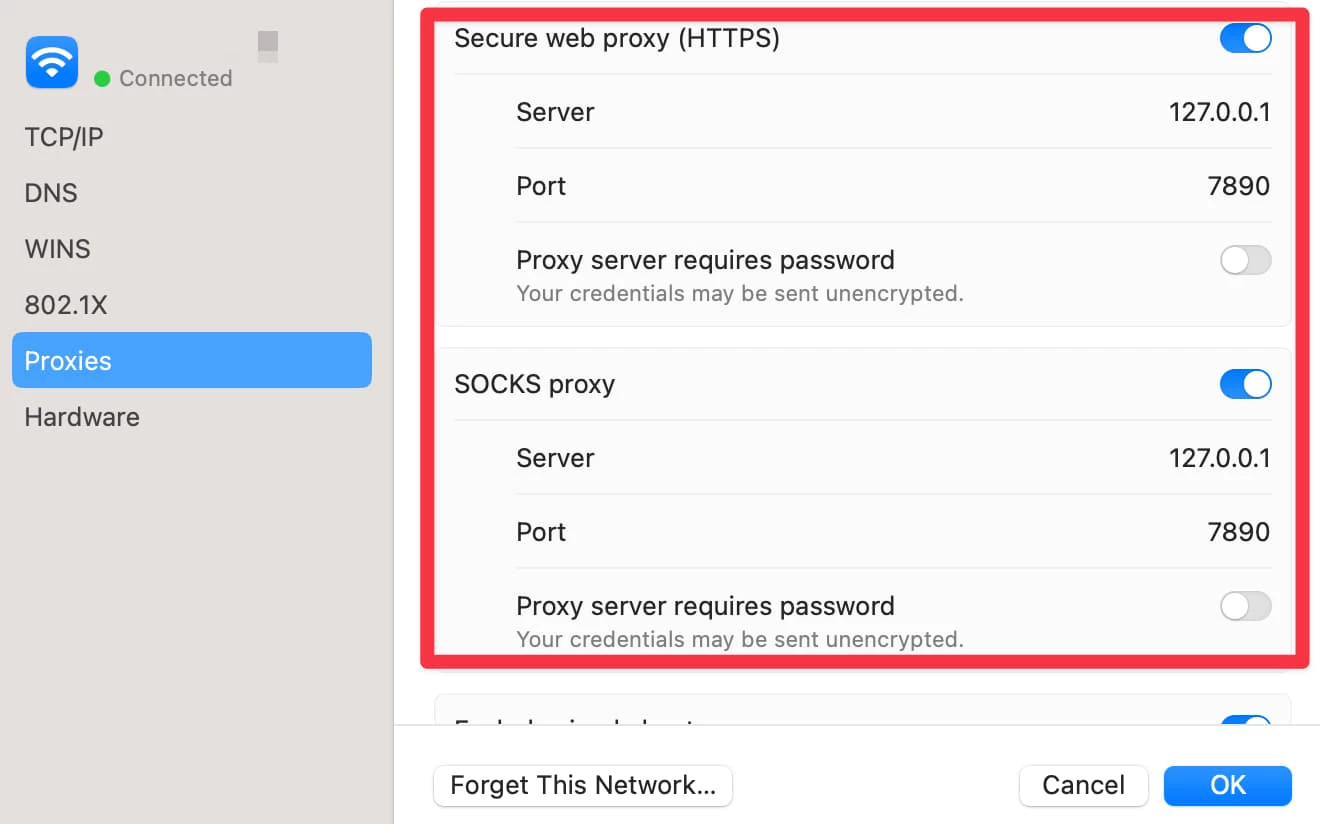Select the Proxies sidebar item
The image size is (1320, 824).
(191, 361)
